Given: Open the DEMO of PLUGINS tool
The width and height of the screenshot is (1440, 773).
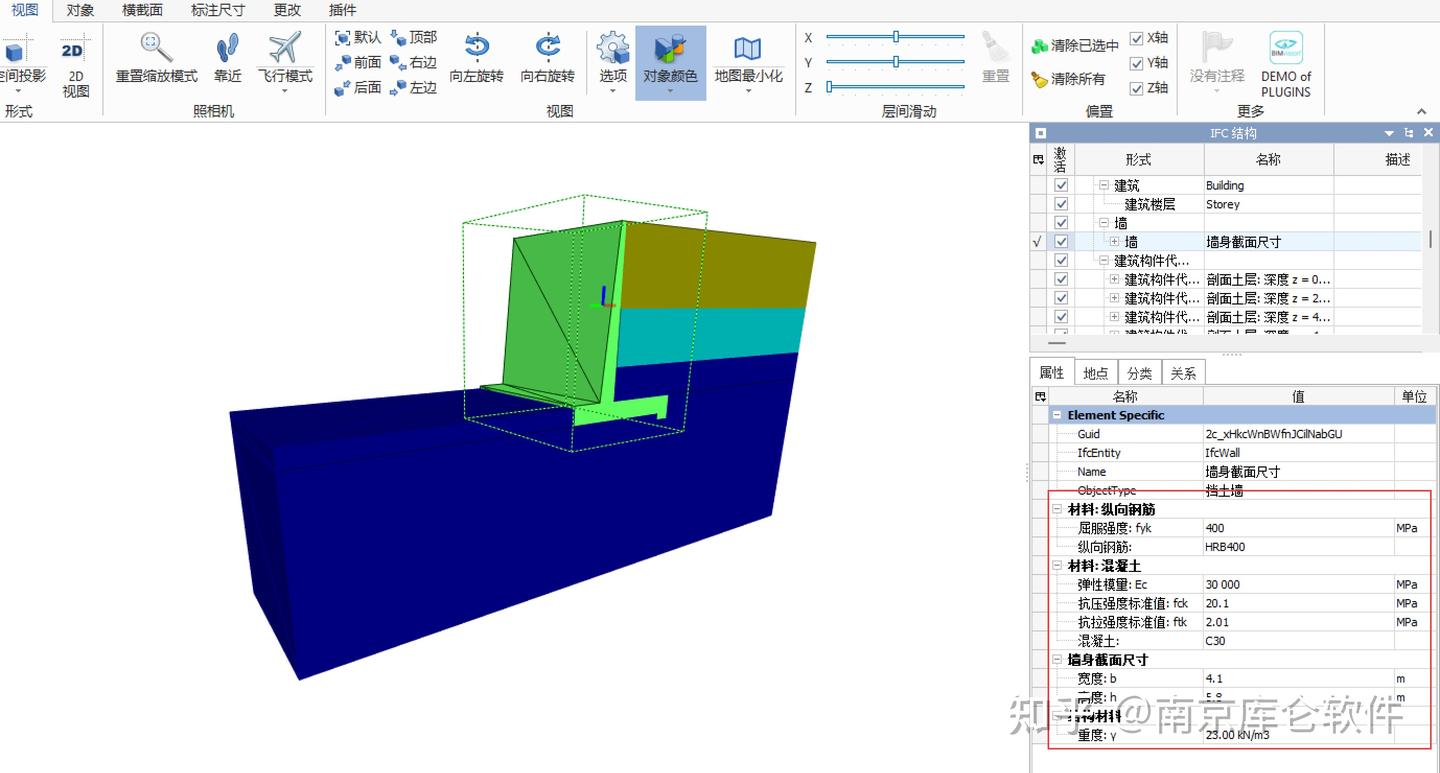Looking at the screenshot, I should (1286, 64).
